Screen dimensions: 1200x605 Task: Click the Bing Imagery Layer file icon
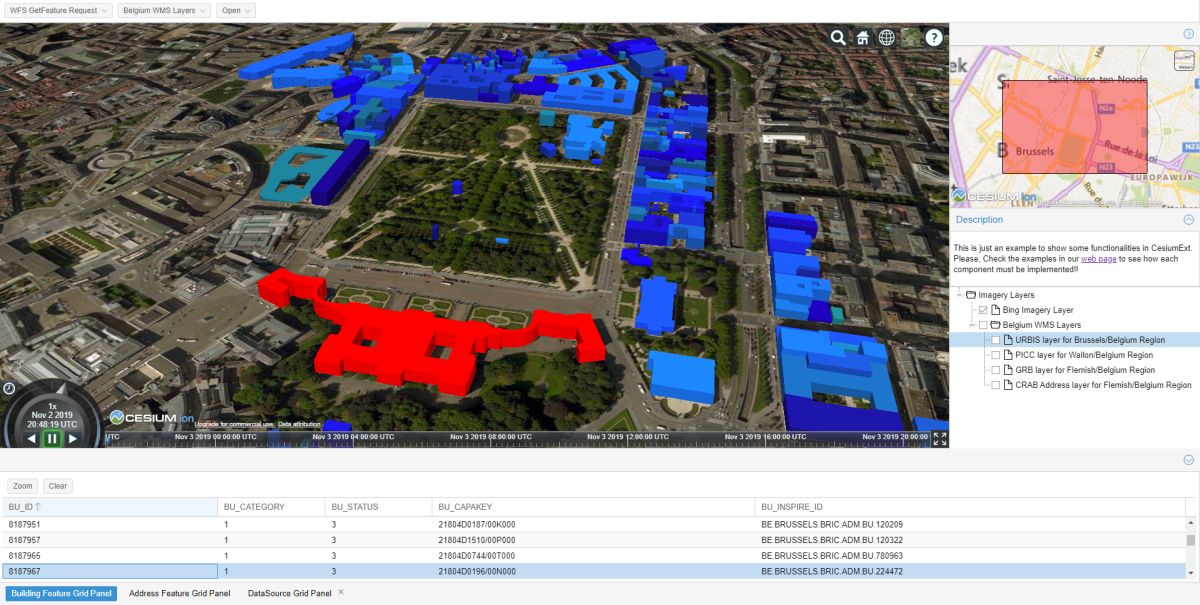996,310
